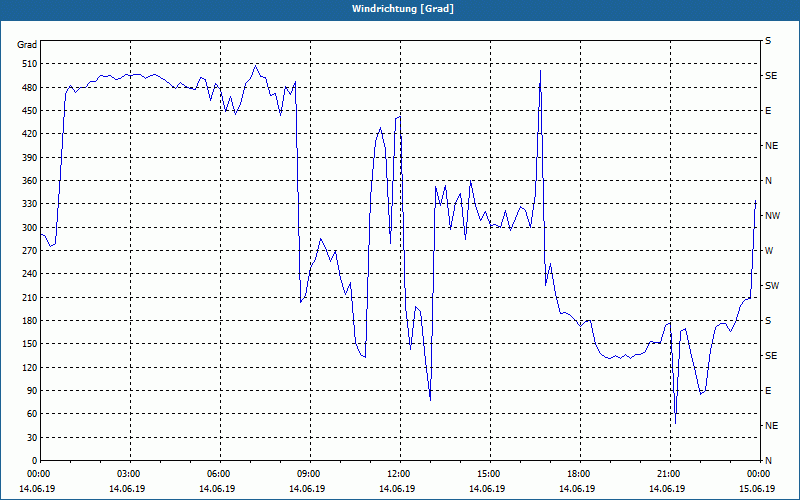The height and width of the screenshot is (500, 800).
Task: Click the 14.06.19 date beneath 03:00
Action: click(127, 488)
